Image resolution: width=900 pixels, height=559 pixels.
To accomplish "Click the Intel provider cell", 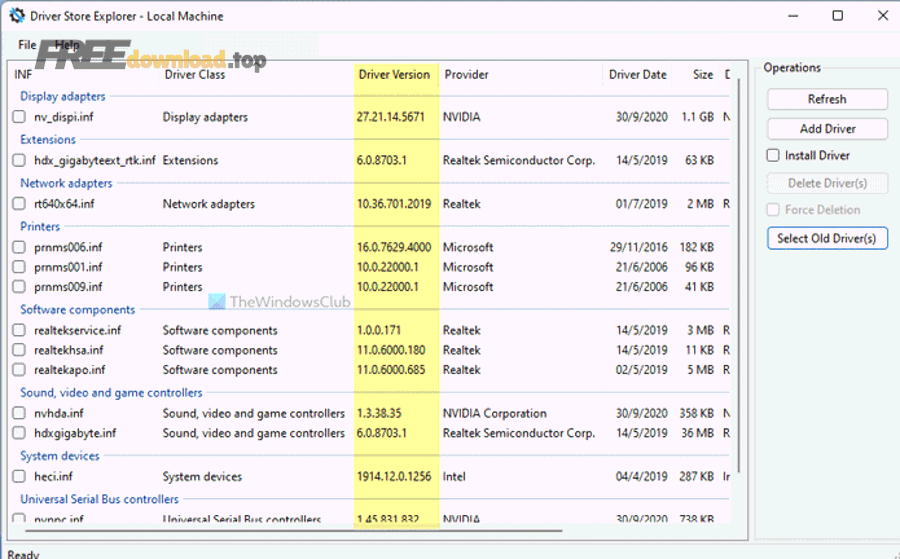I will pos(454,476).
